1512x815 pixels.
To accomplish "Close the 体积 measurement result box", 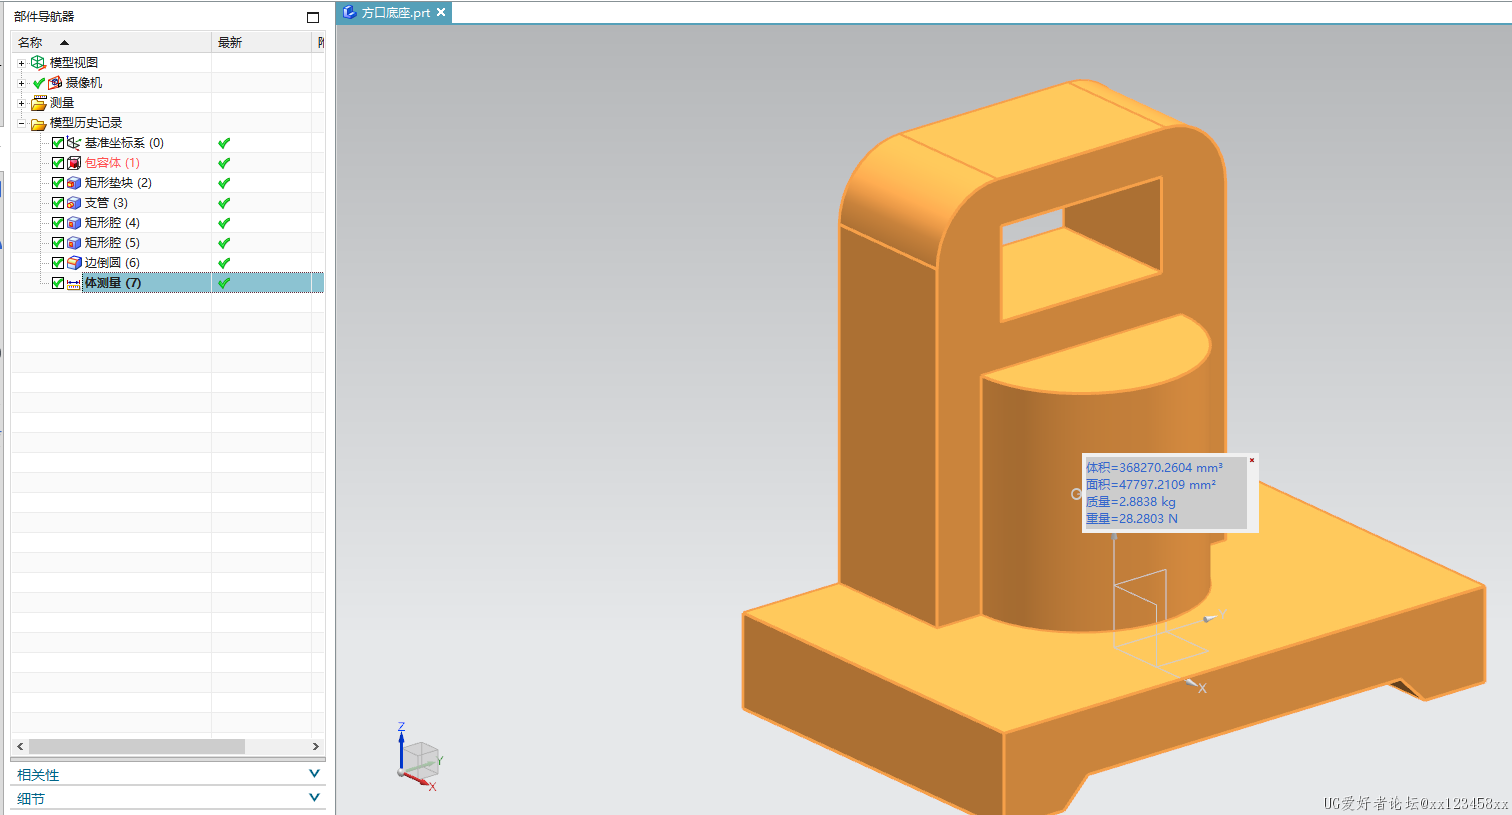I will (1251, 460).
